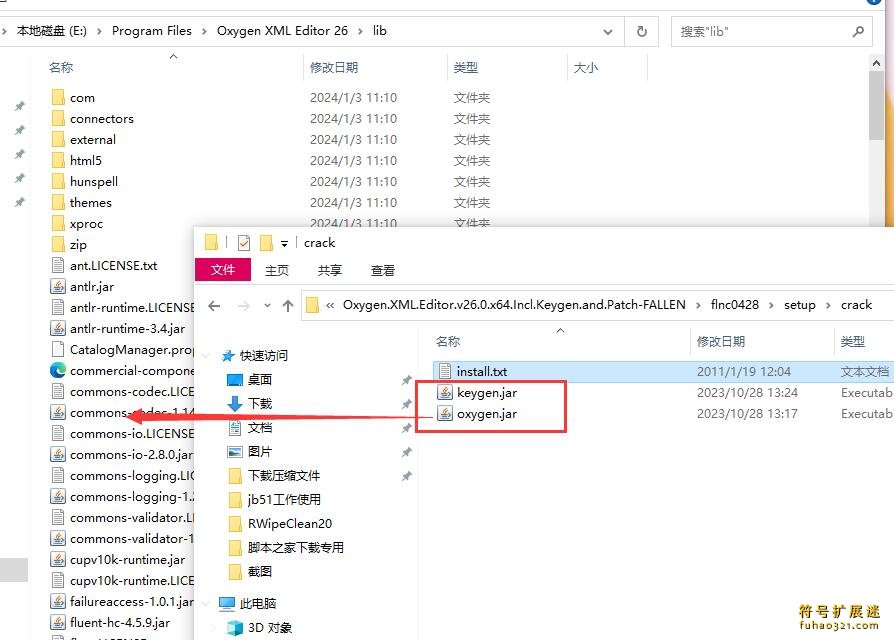Select install.txt in crack window
894x640 pixels.
(481, 372)
